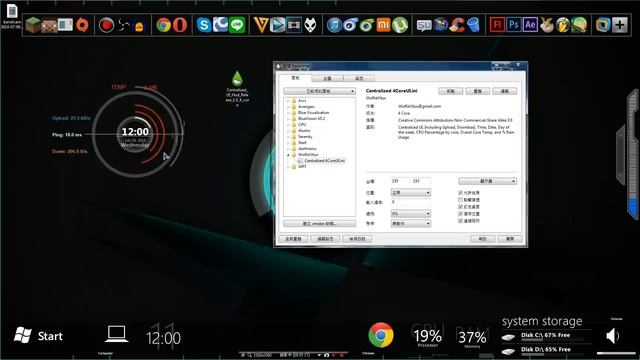Image resolution: width=640 pixels, height=360 pixels.
Task: Open the white fox mask dock icon
Action: [311, 25]
